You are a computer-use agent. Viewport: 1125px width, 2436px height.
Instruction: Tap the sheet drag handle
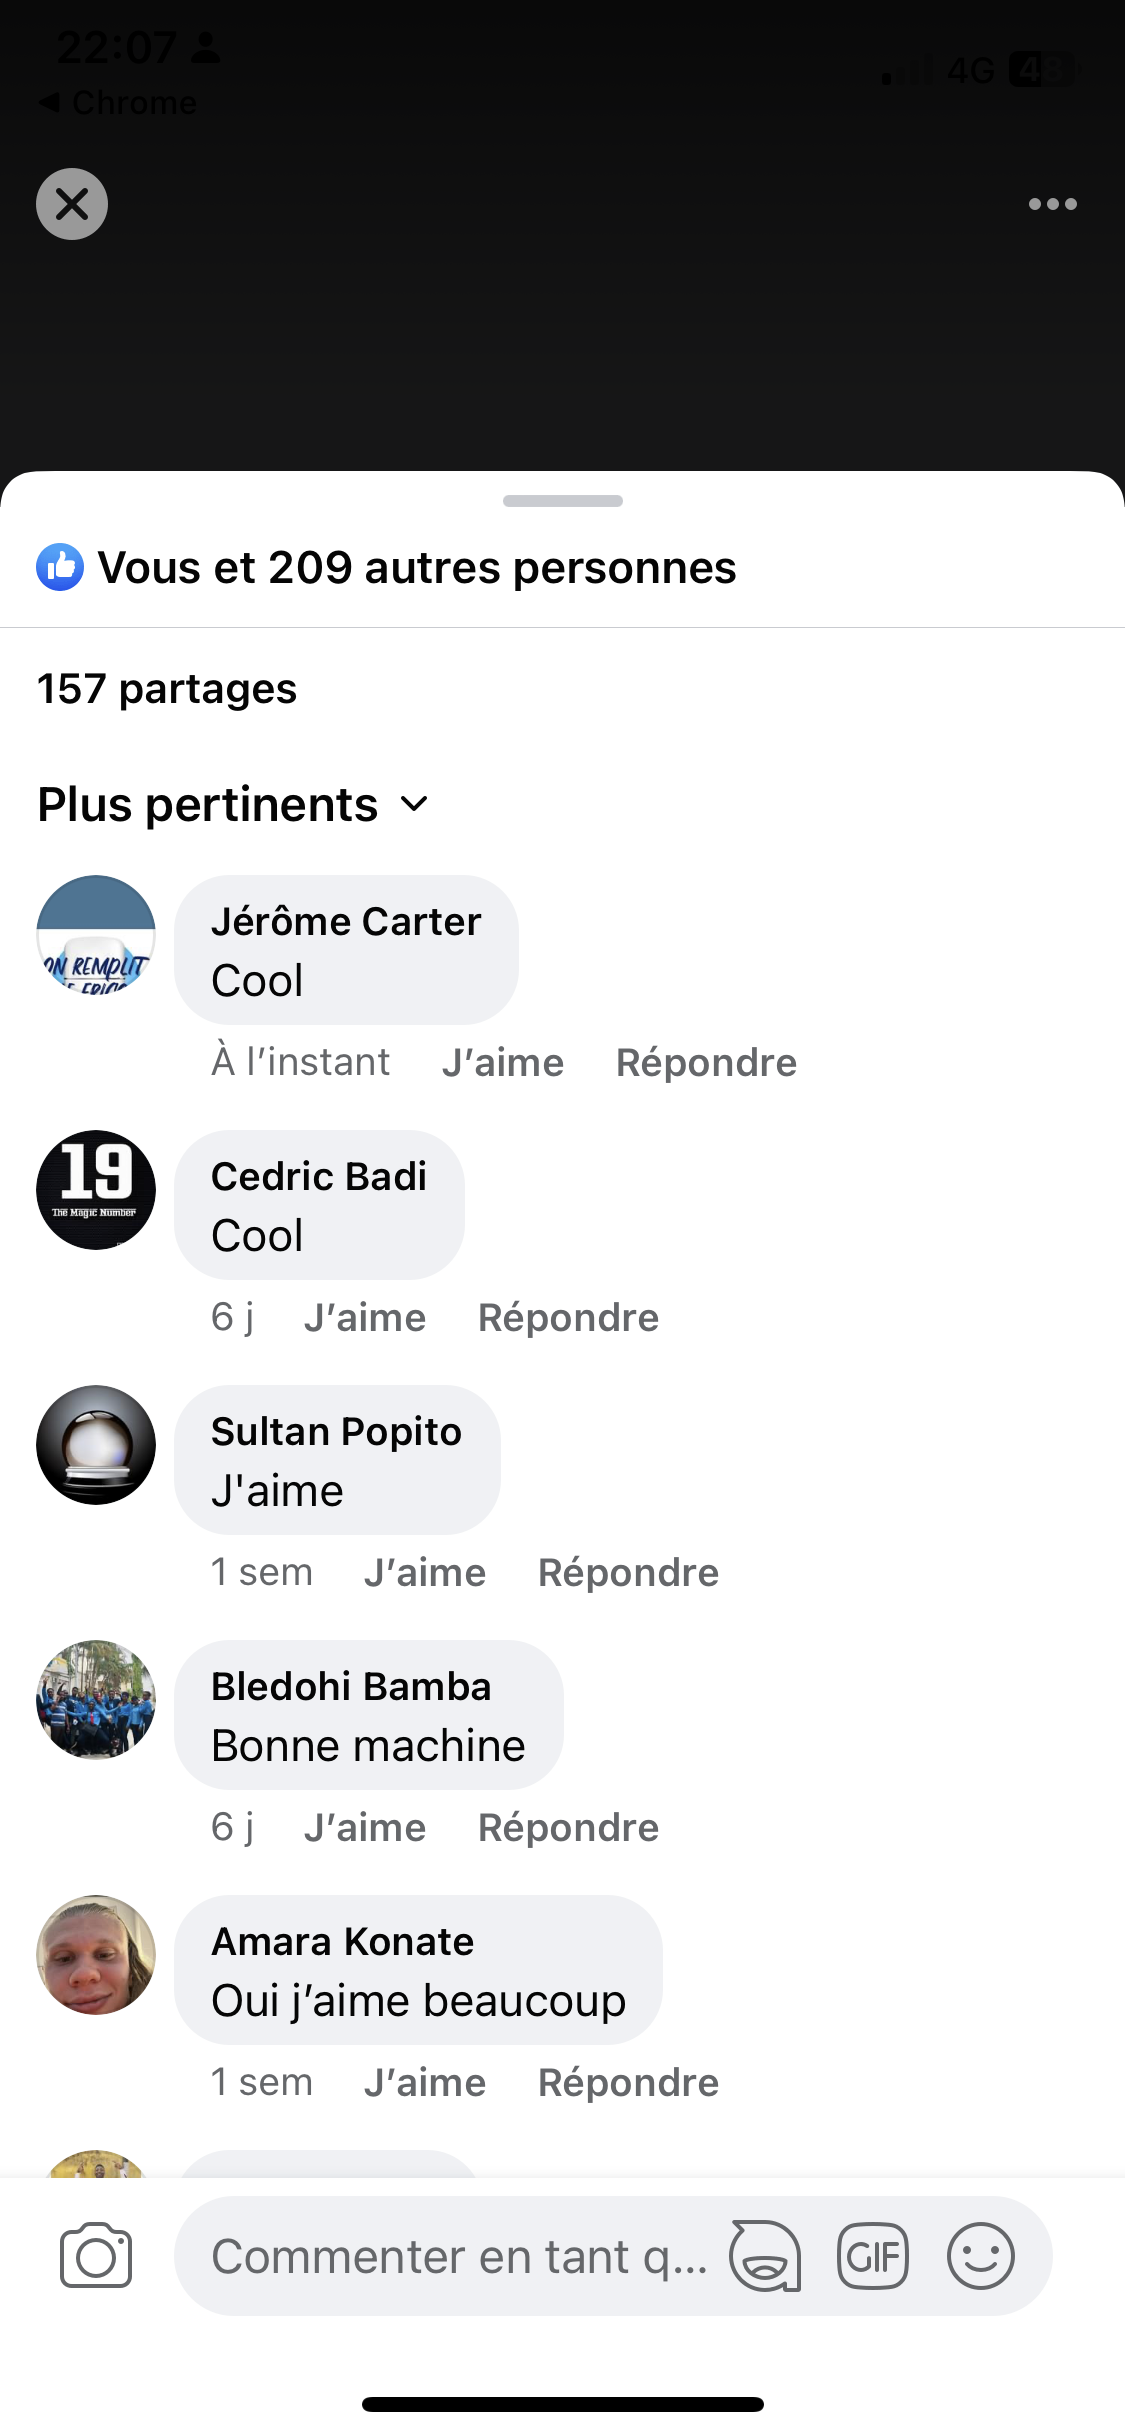point(562,501)
